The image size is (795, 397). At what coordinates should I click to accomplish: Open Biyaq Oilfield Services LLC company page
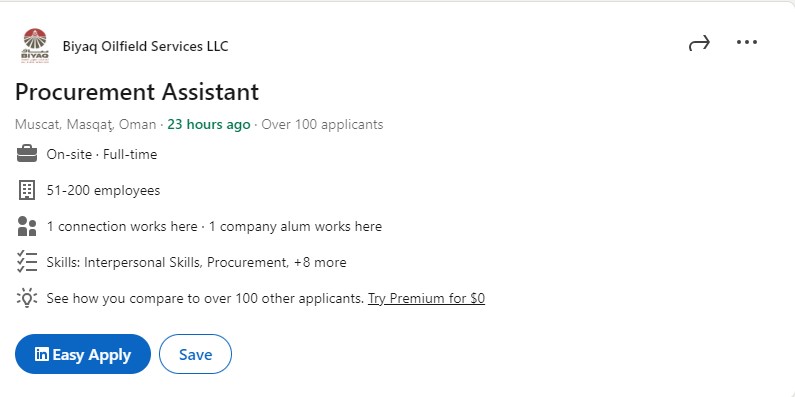pyautogui.click(x=145, y=46)
